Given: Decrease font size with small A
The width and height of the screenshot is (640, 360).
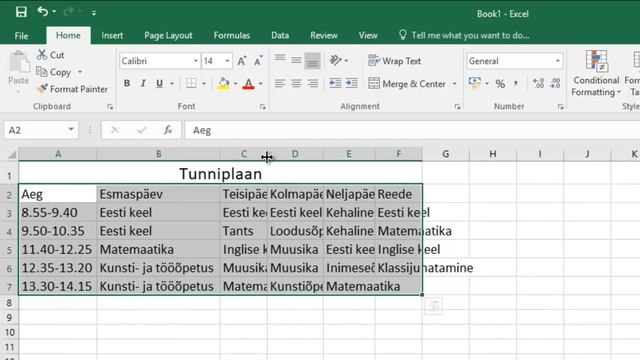Looking at the screenshot, I should coord(258,61).
